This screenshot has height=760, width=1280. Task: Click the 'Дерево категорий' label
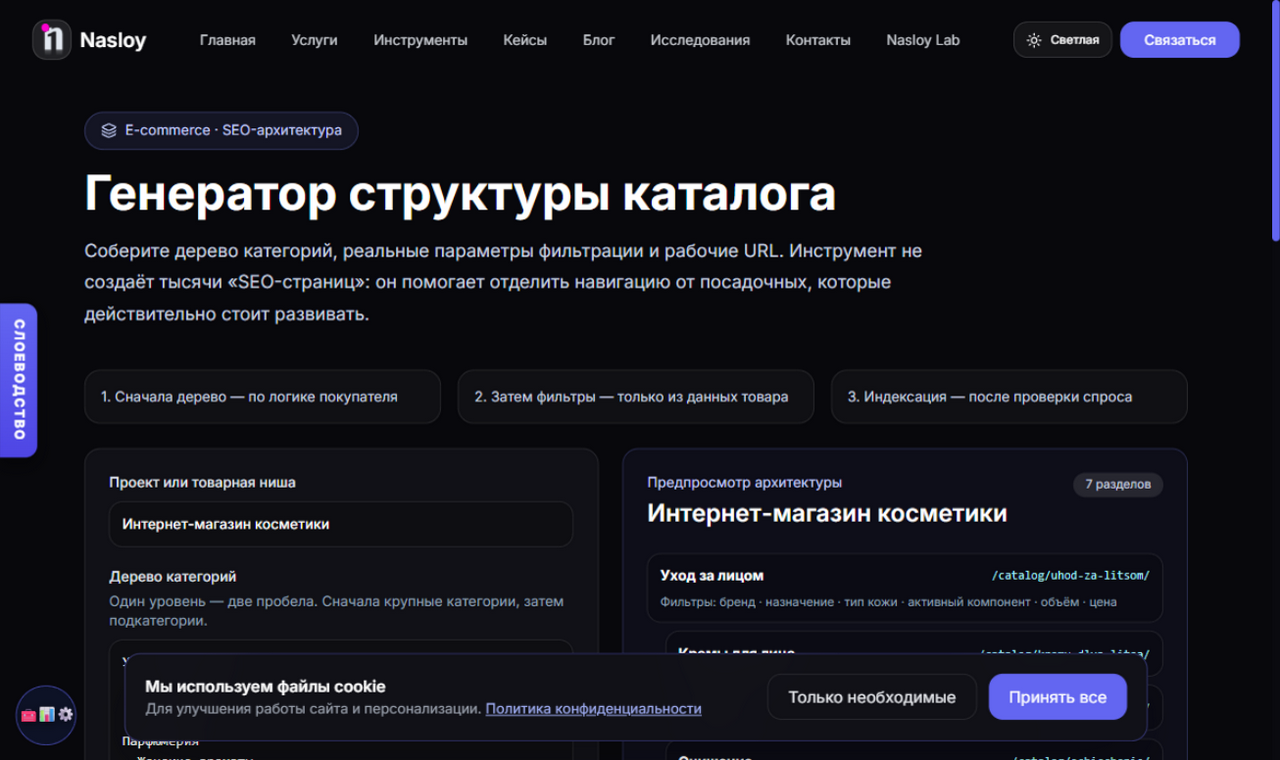pyautogui.click(x=173, y=577)
